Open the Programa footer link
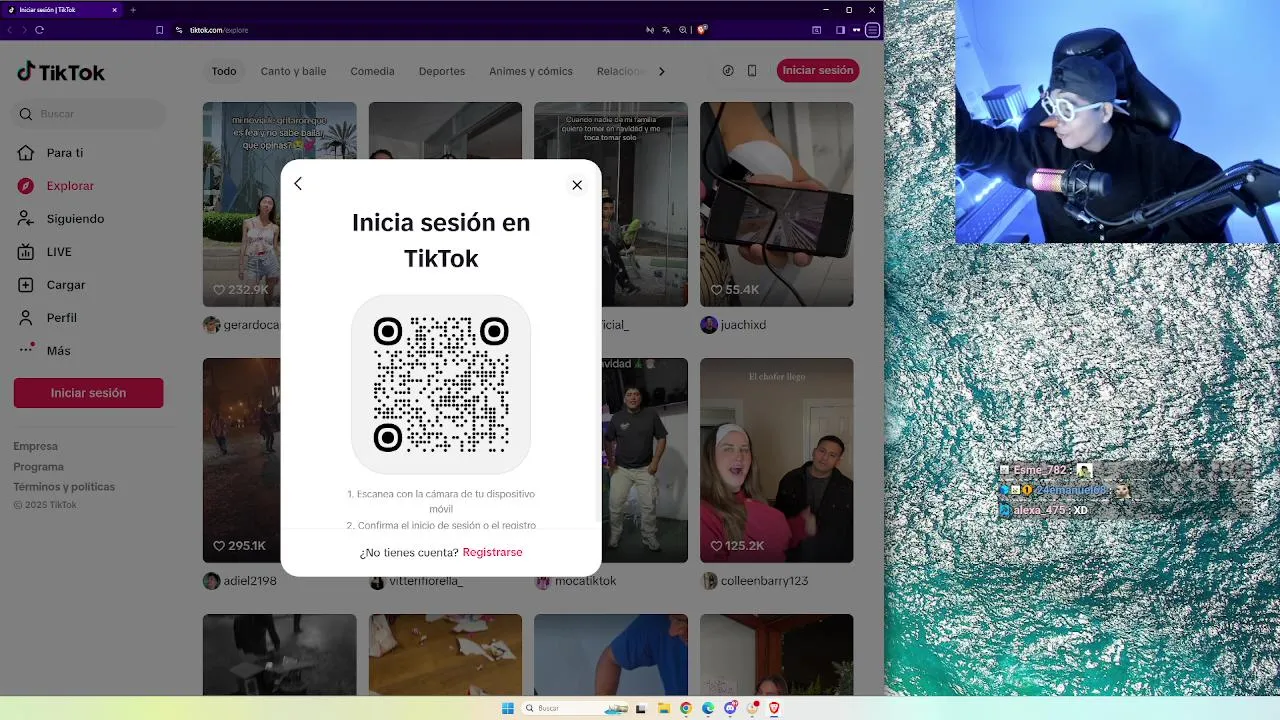The width and height of the screenshot is (1280, 720). click(x=38, y=467)
